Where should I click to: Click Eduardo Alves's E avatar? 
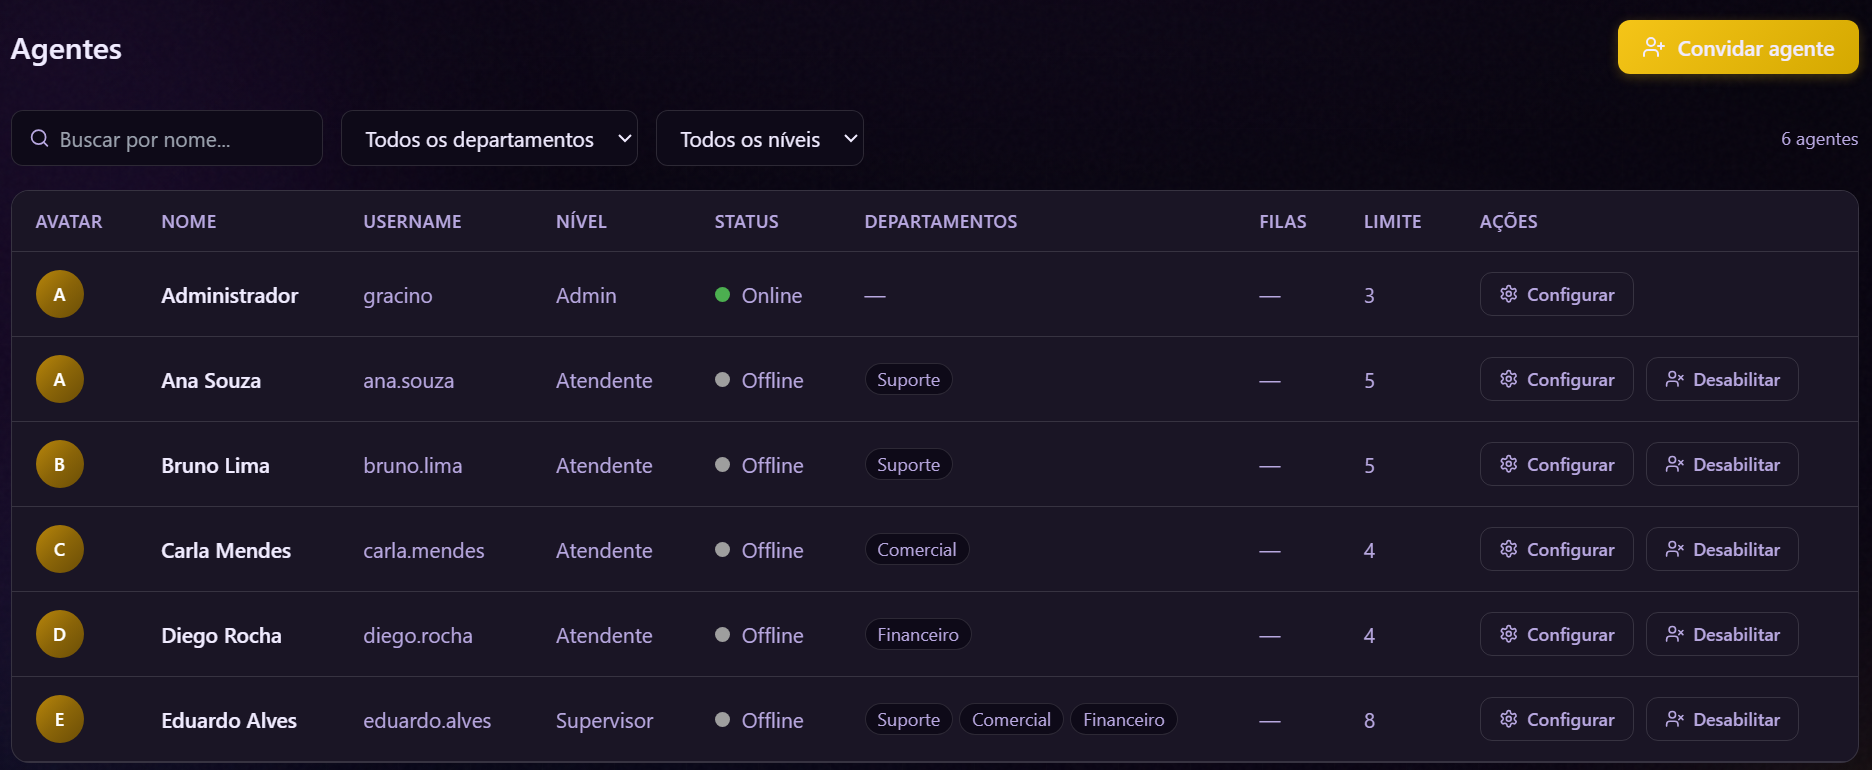60,720
